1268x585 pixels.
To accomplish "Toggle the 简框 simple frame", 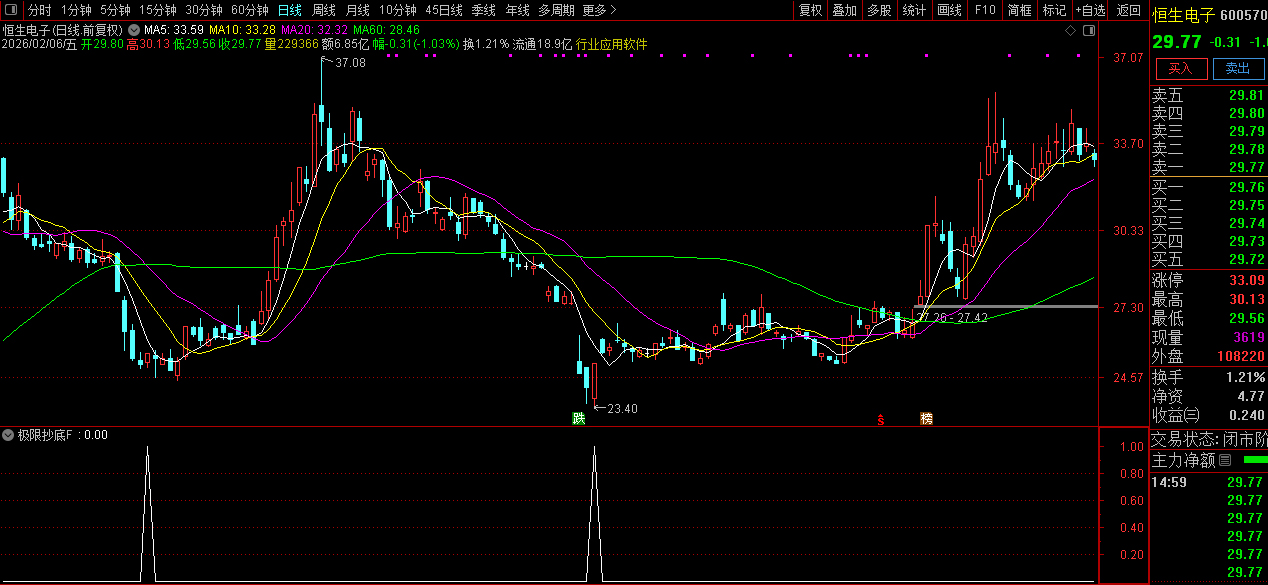I will click(x=1020, y=10).
